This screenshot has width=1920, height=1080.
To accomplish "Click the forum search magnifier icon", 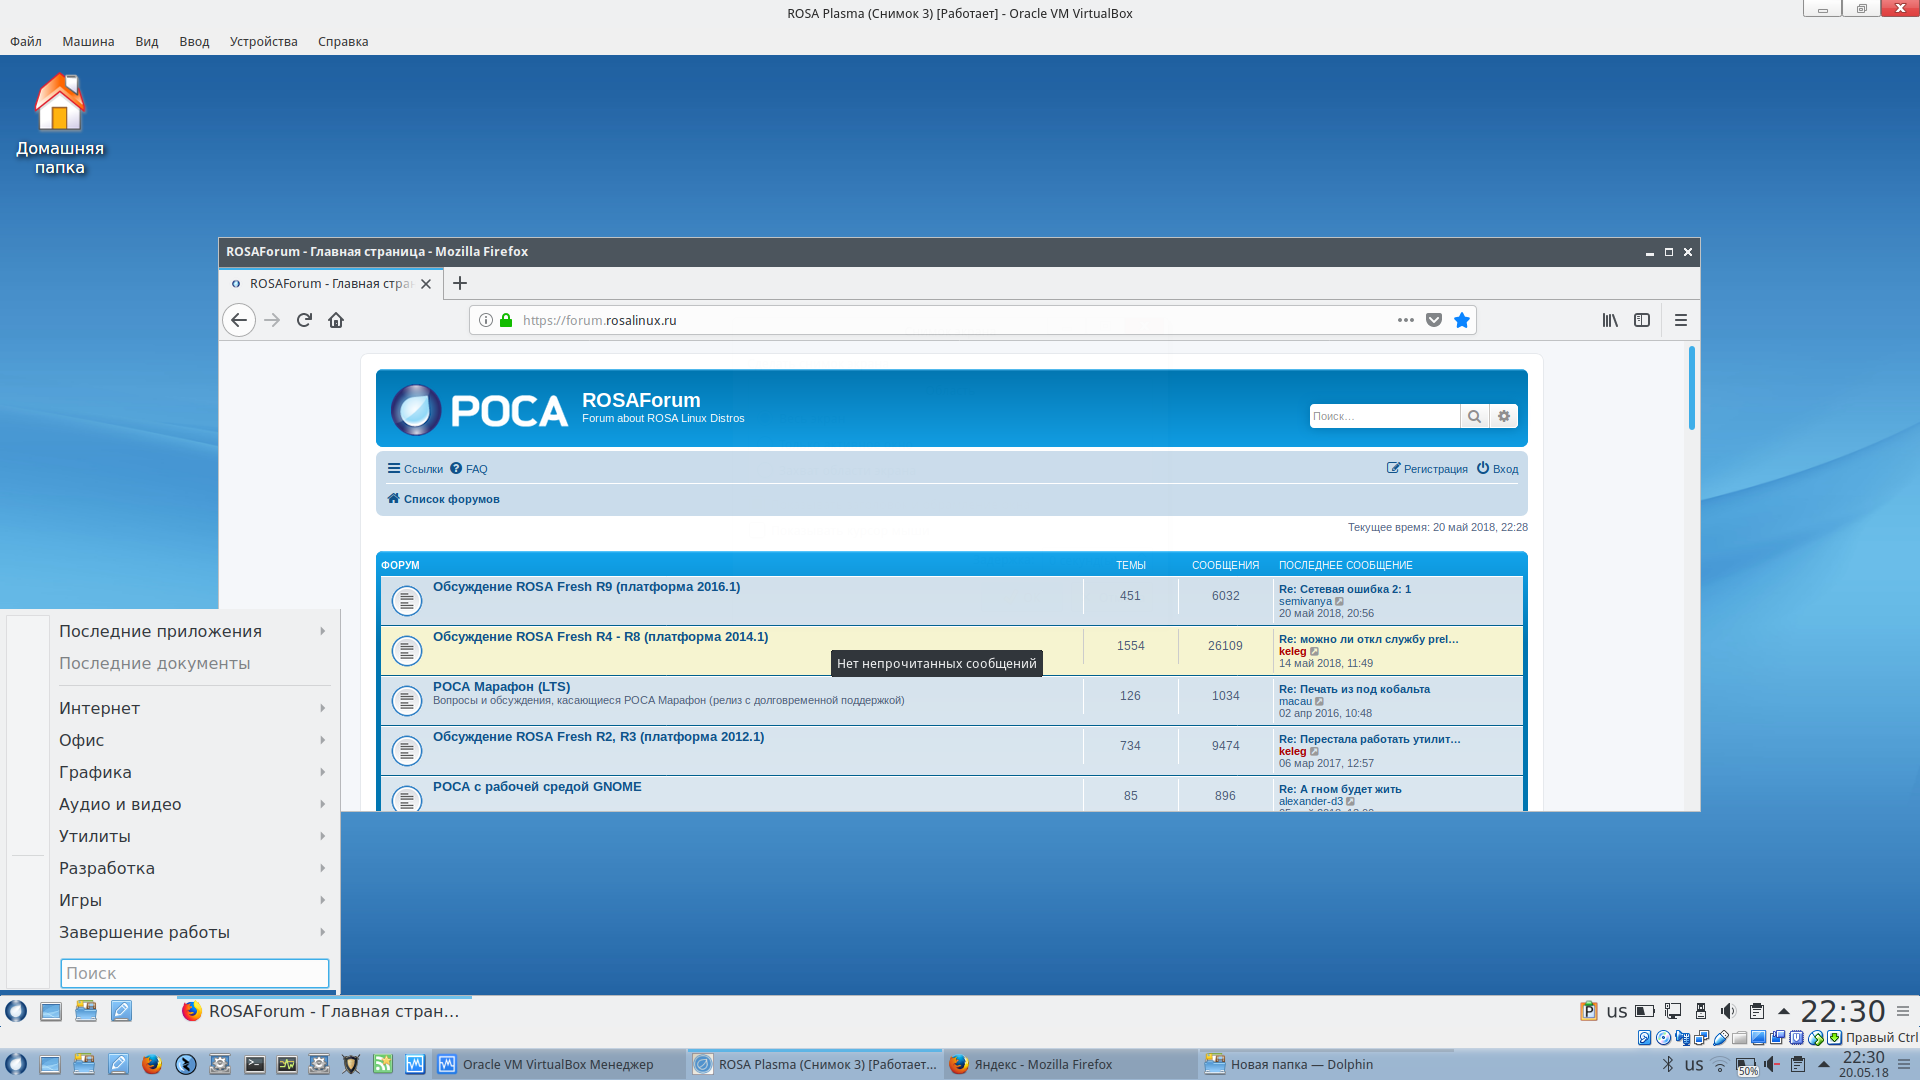I will point(1473,416).
